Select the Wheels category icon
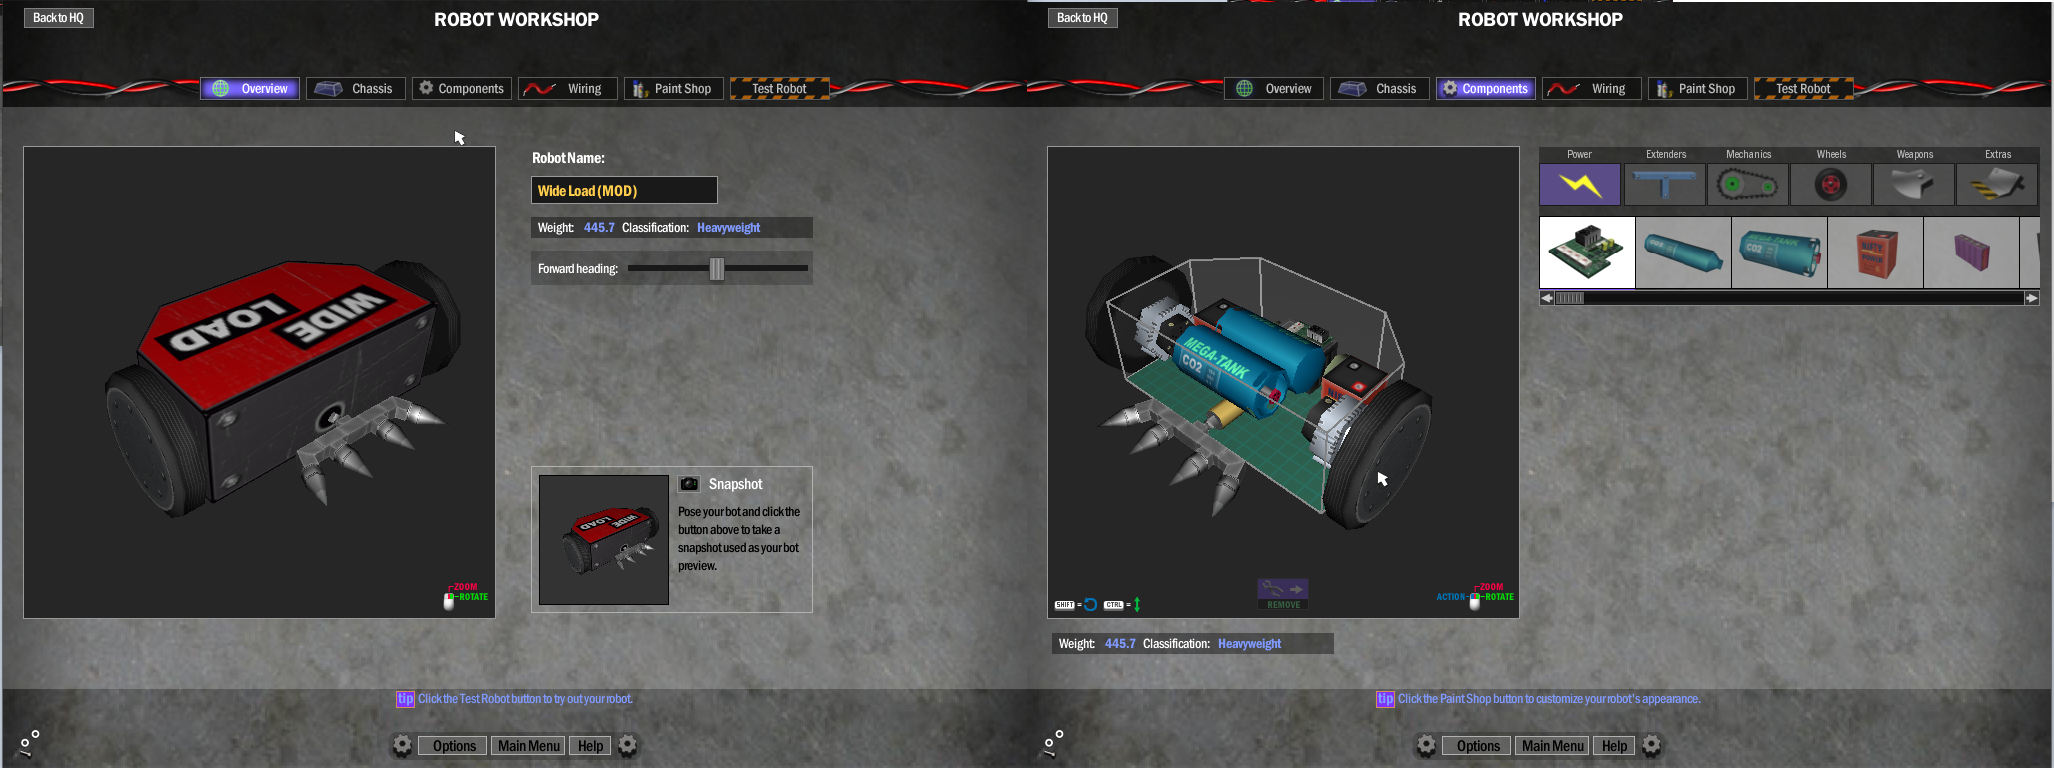2054x768 pixels. pyautogui.click(x=1830, y=185)
